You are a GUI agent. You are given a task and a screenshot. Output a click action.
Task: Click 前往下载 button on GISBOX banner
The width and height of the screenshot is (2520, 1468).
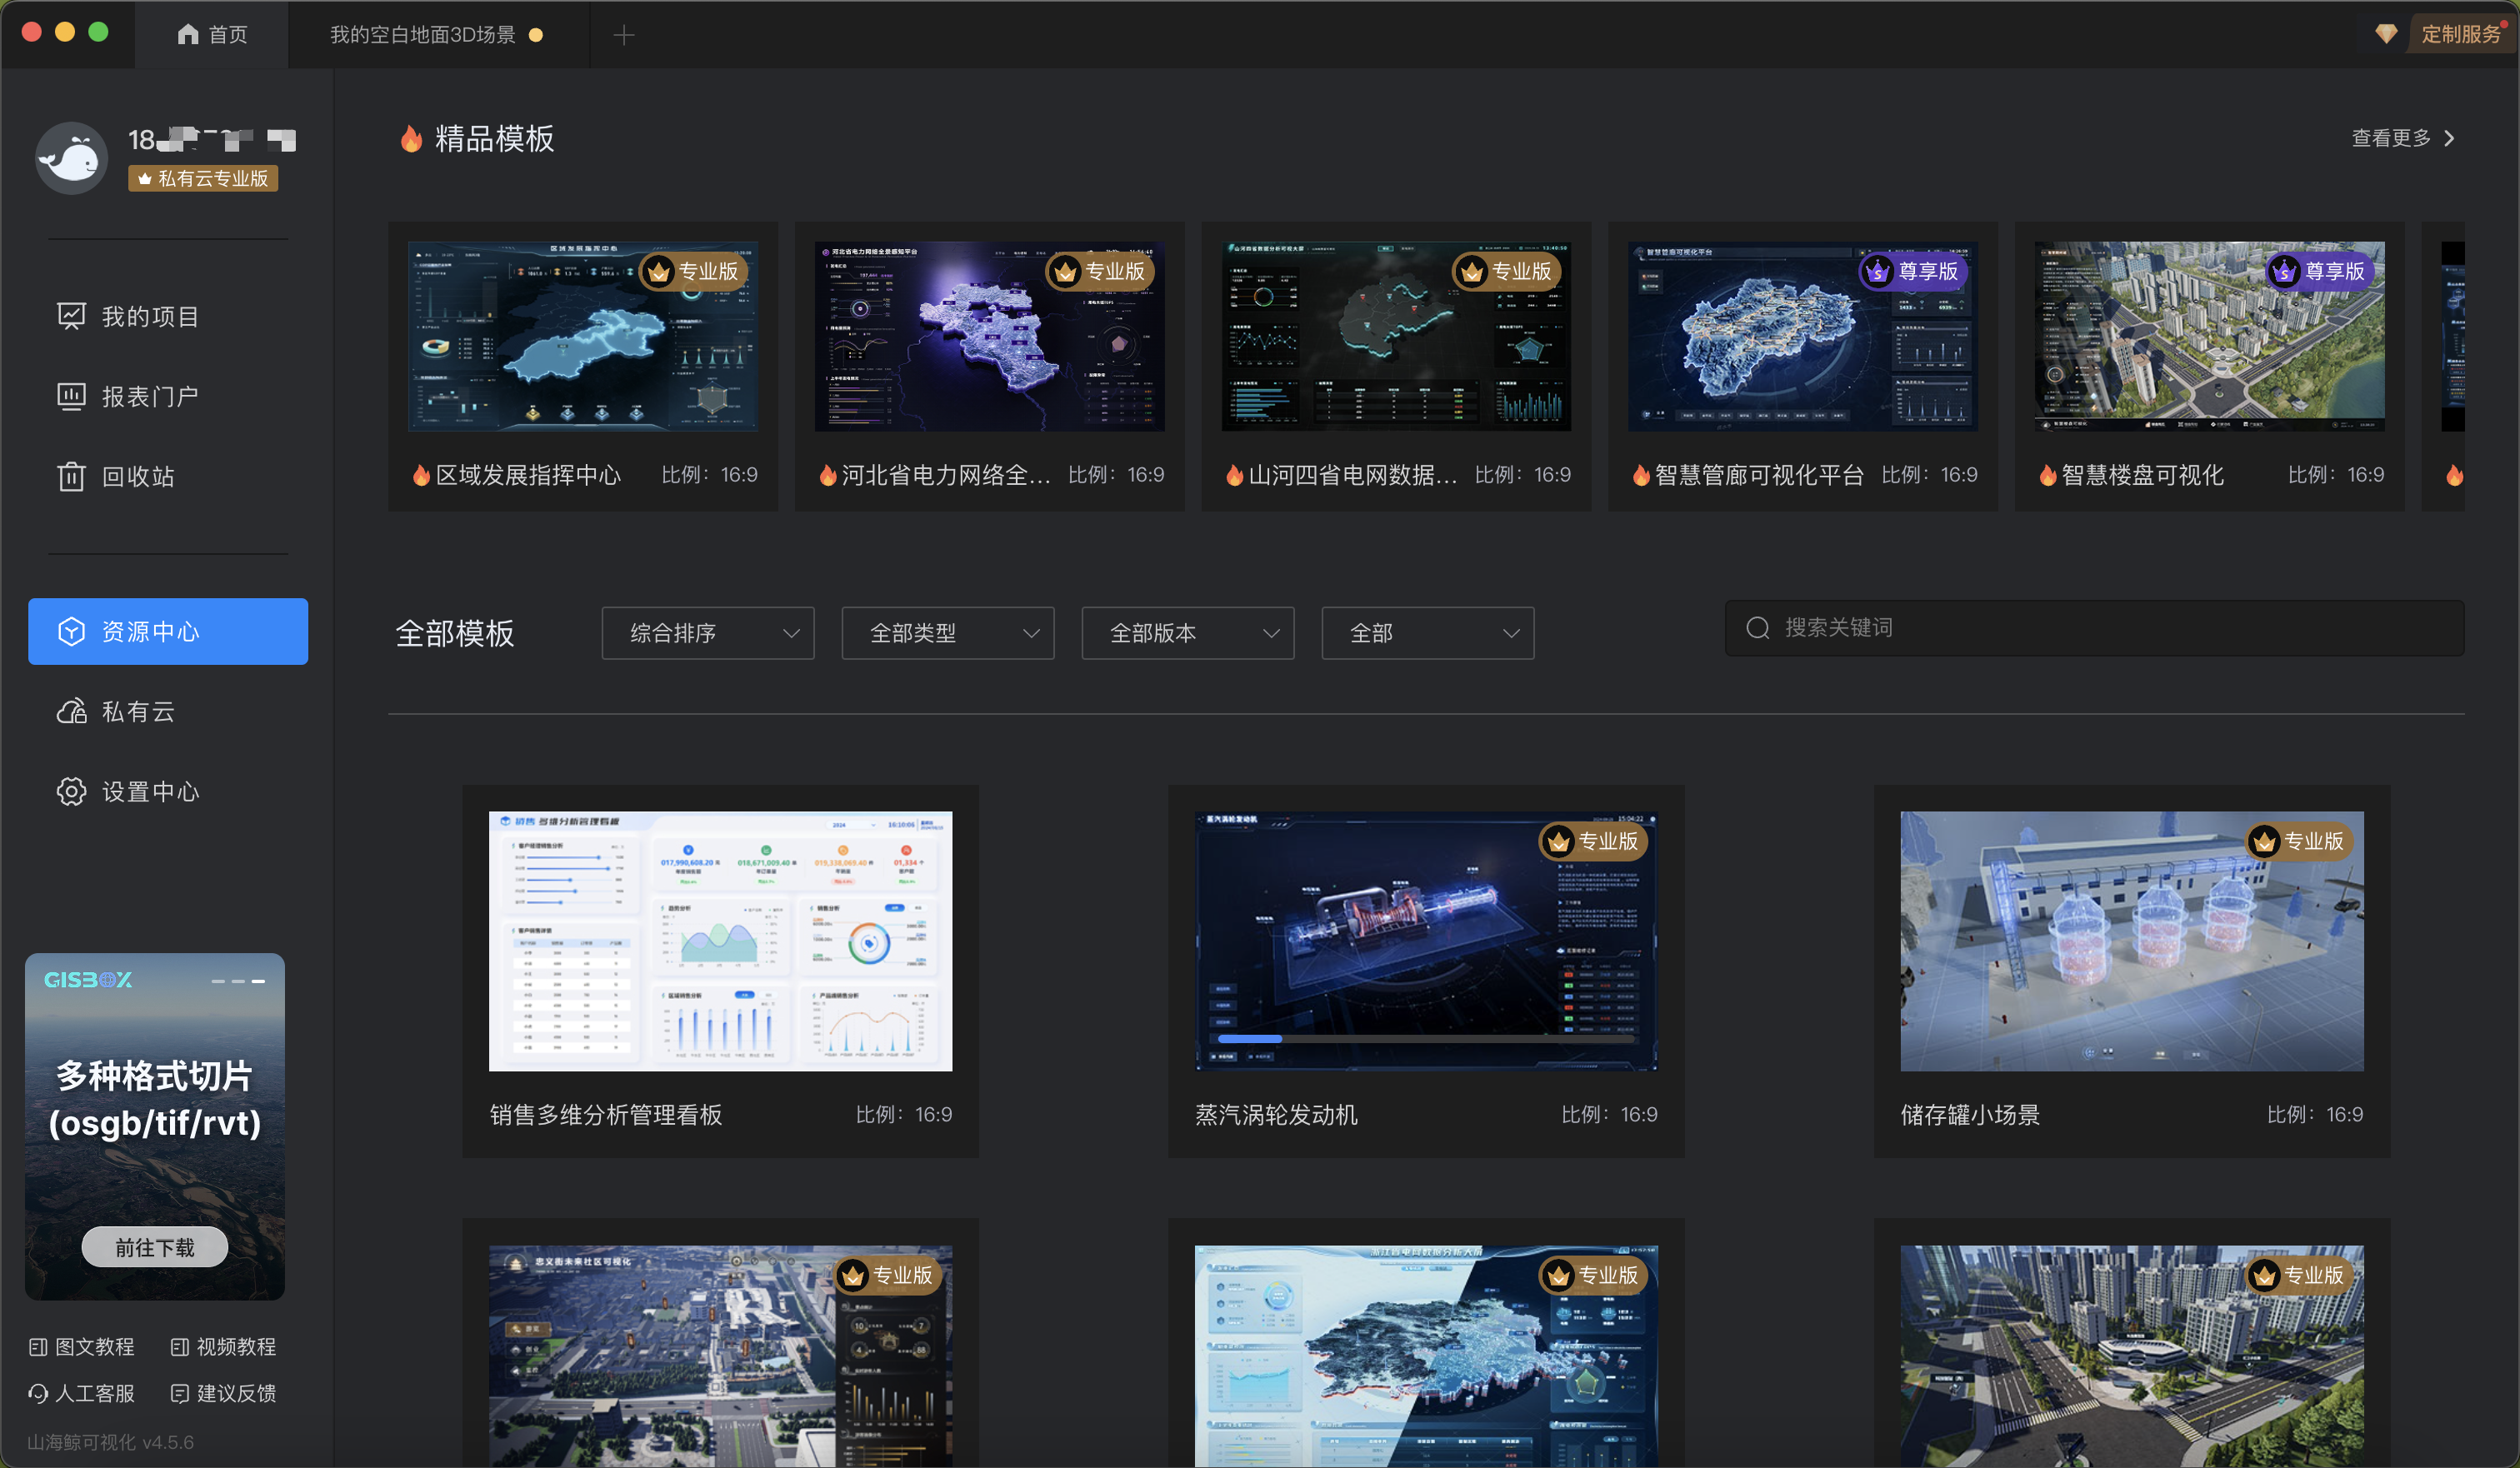pyautogui.click(x=155, y=1247)
